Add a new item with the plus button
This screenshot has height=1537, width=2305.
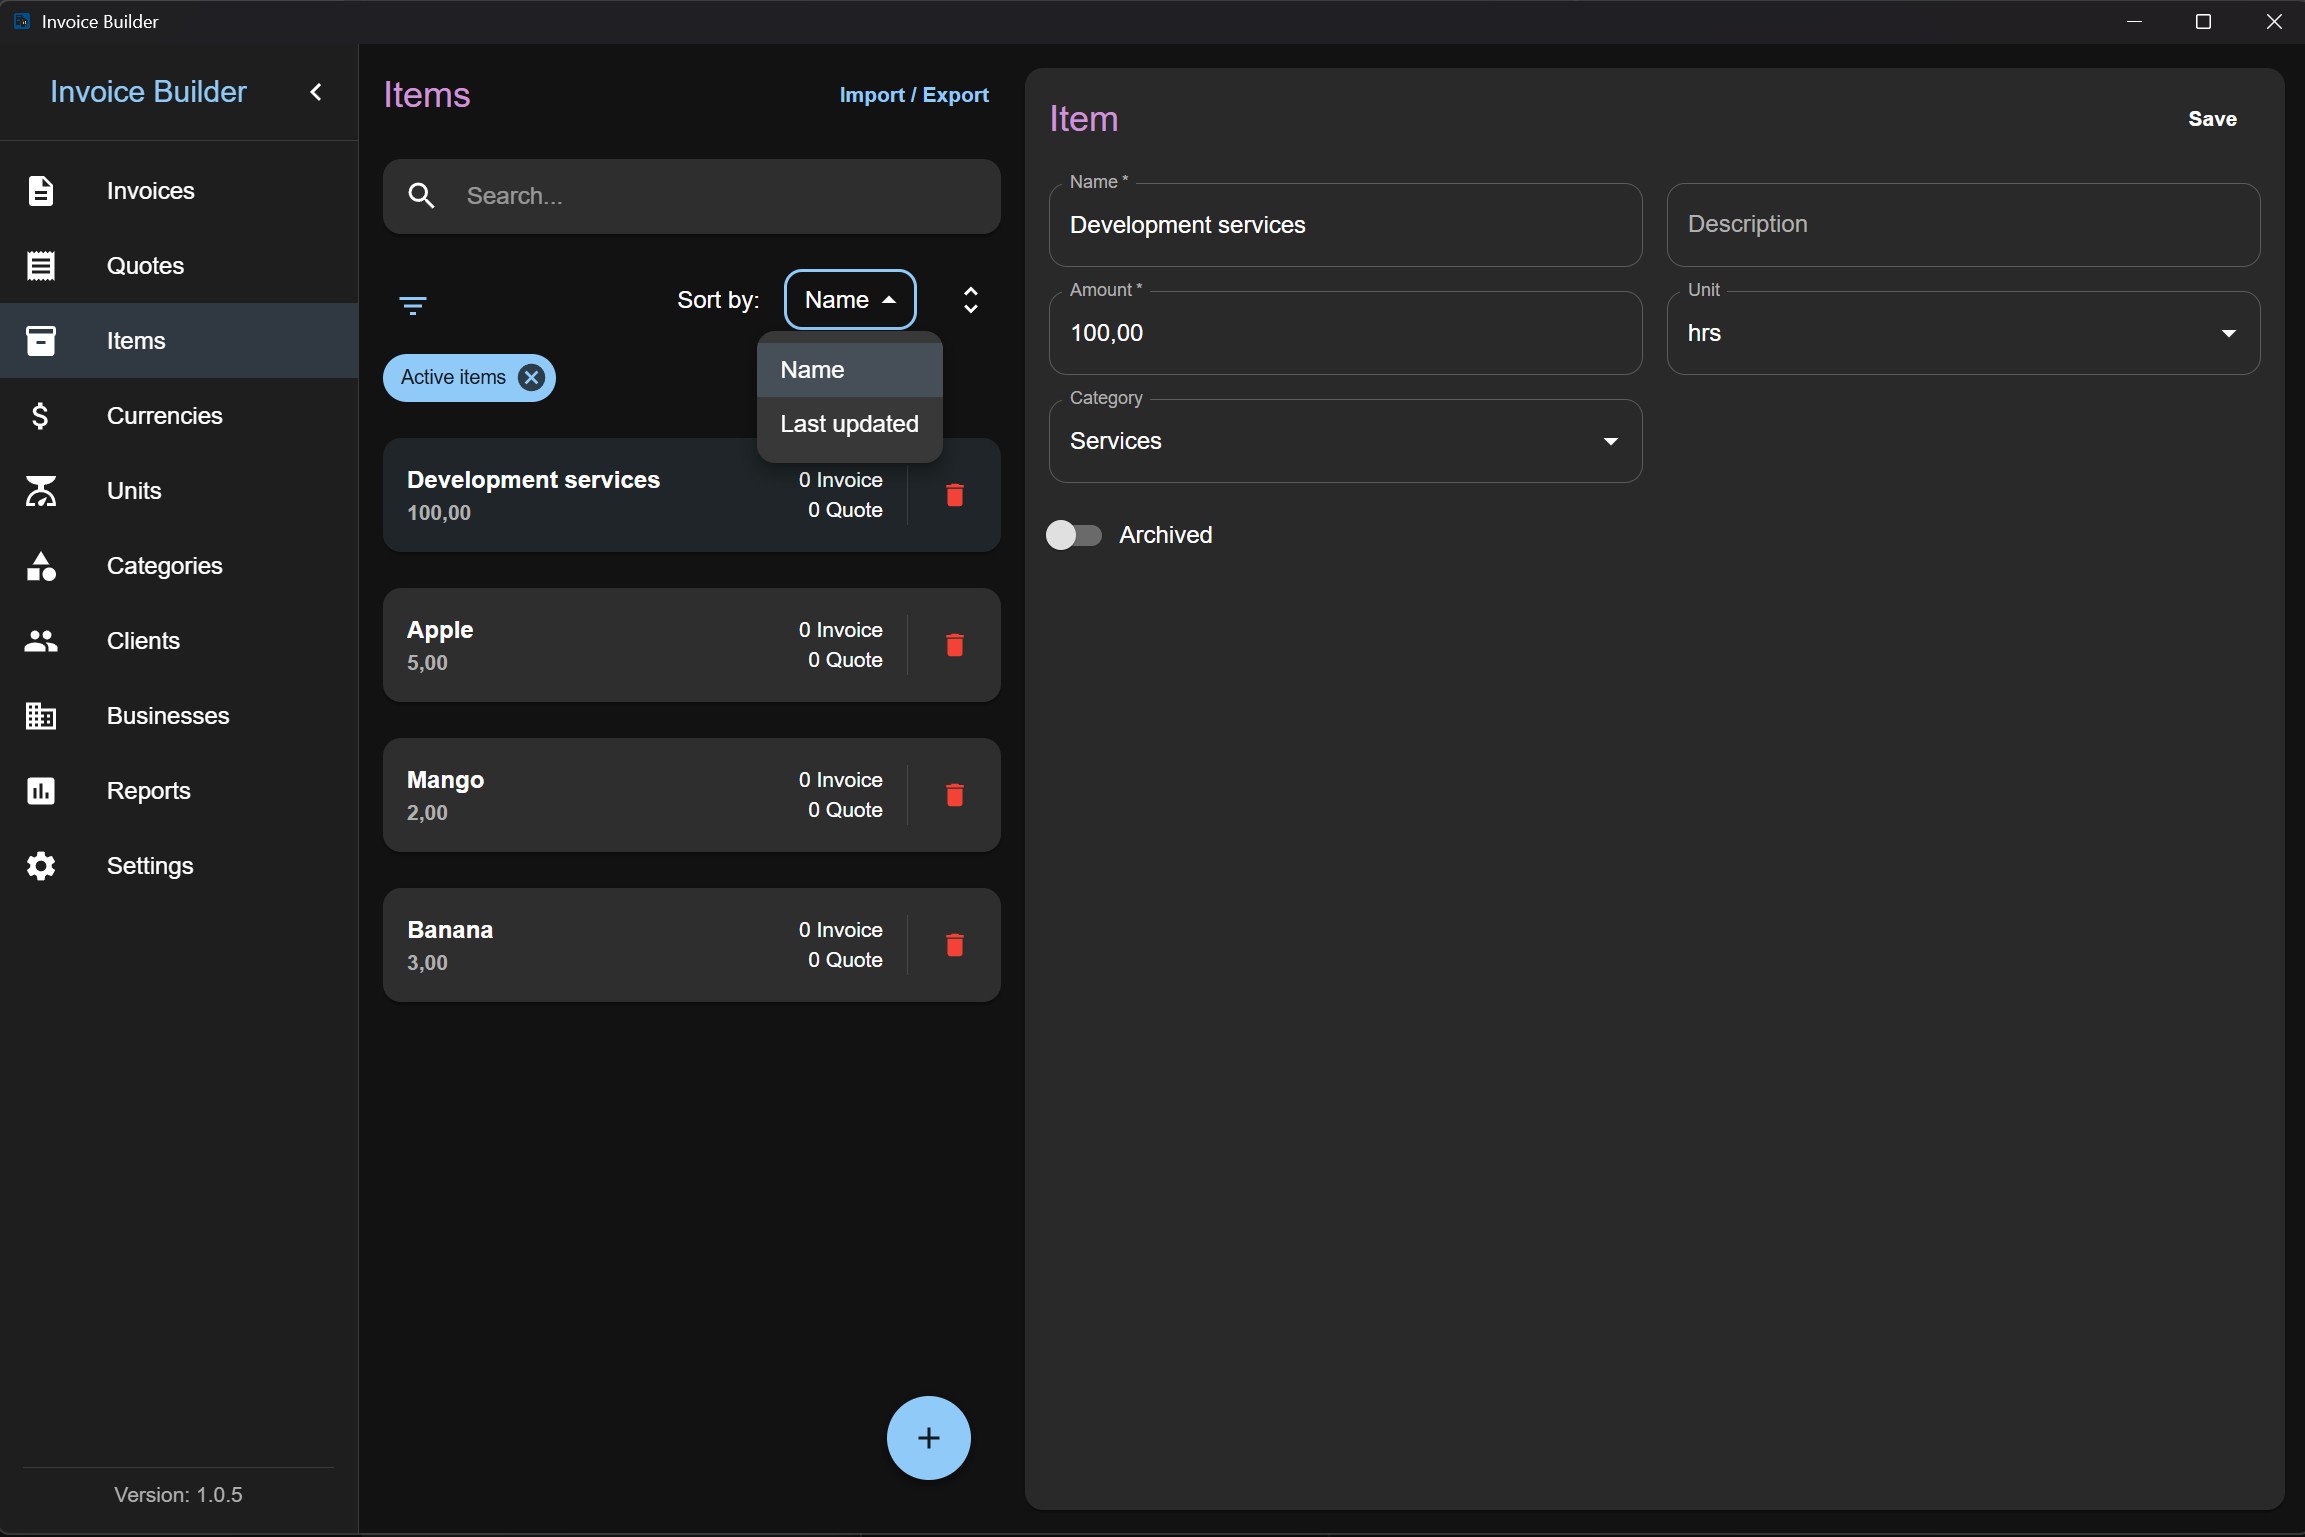point(929,1438)
